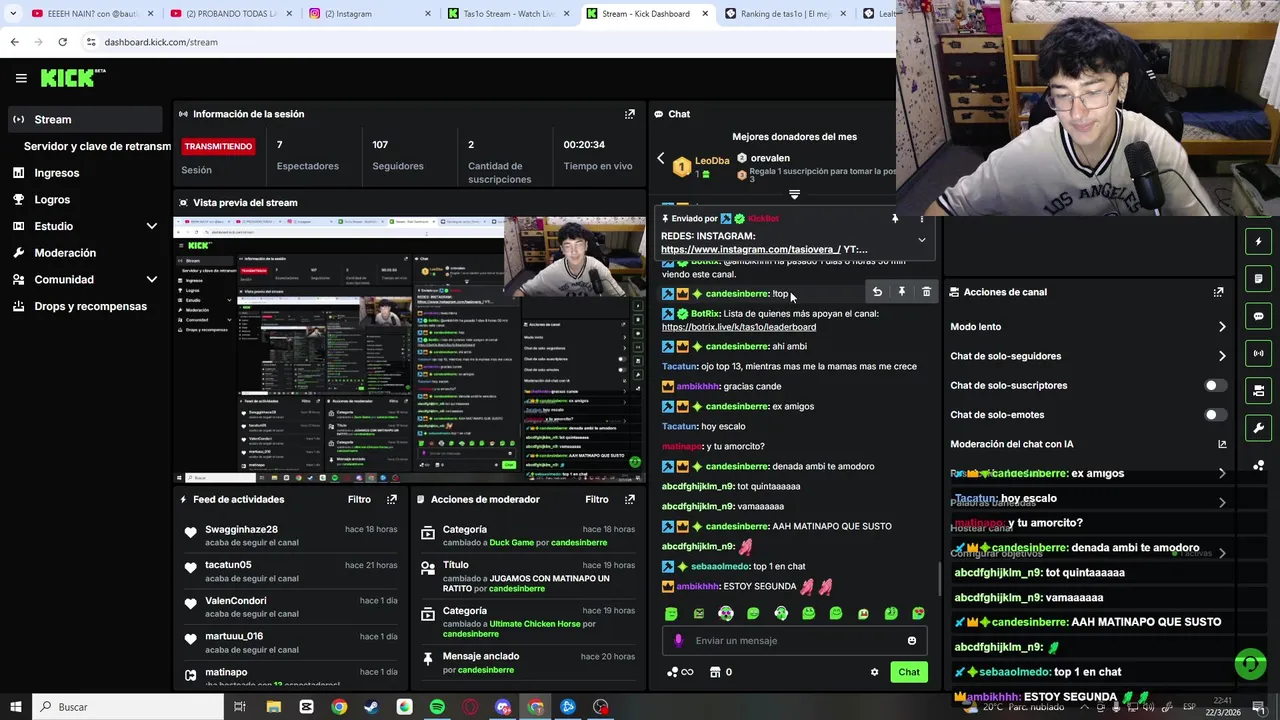
Task: Collapse the top donors section handle
Action: point(794,194)
